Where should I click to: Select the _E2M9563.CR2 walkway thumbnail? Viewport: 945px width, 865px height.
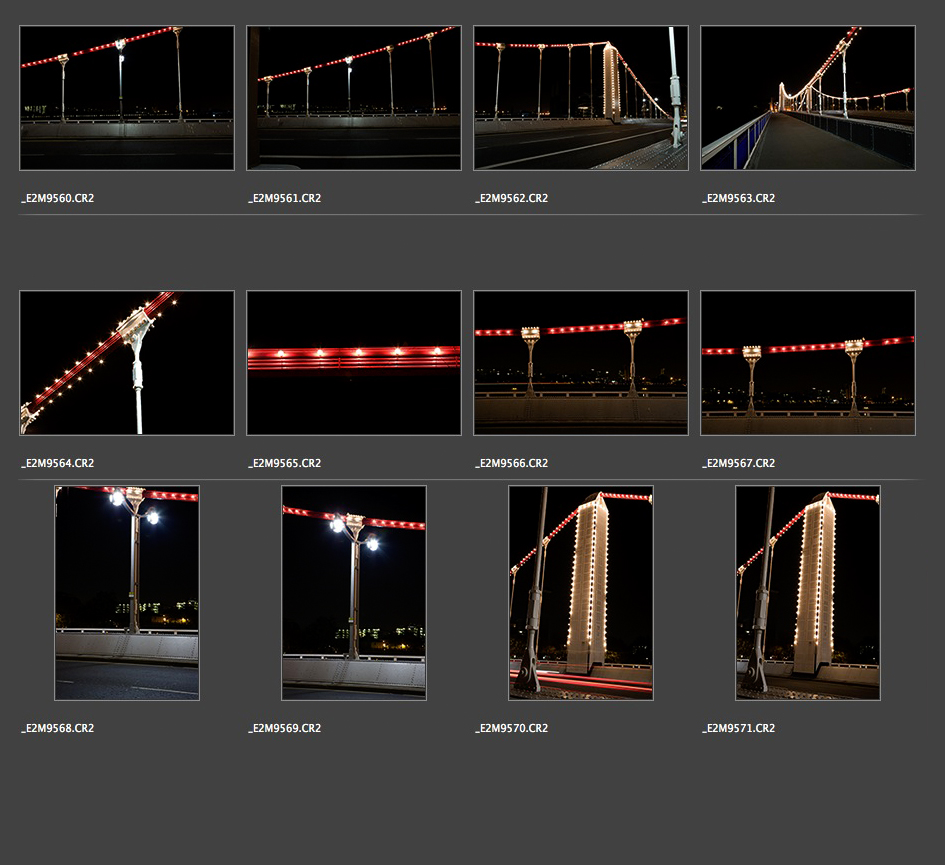[808, 98]
